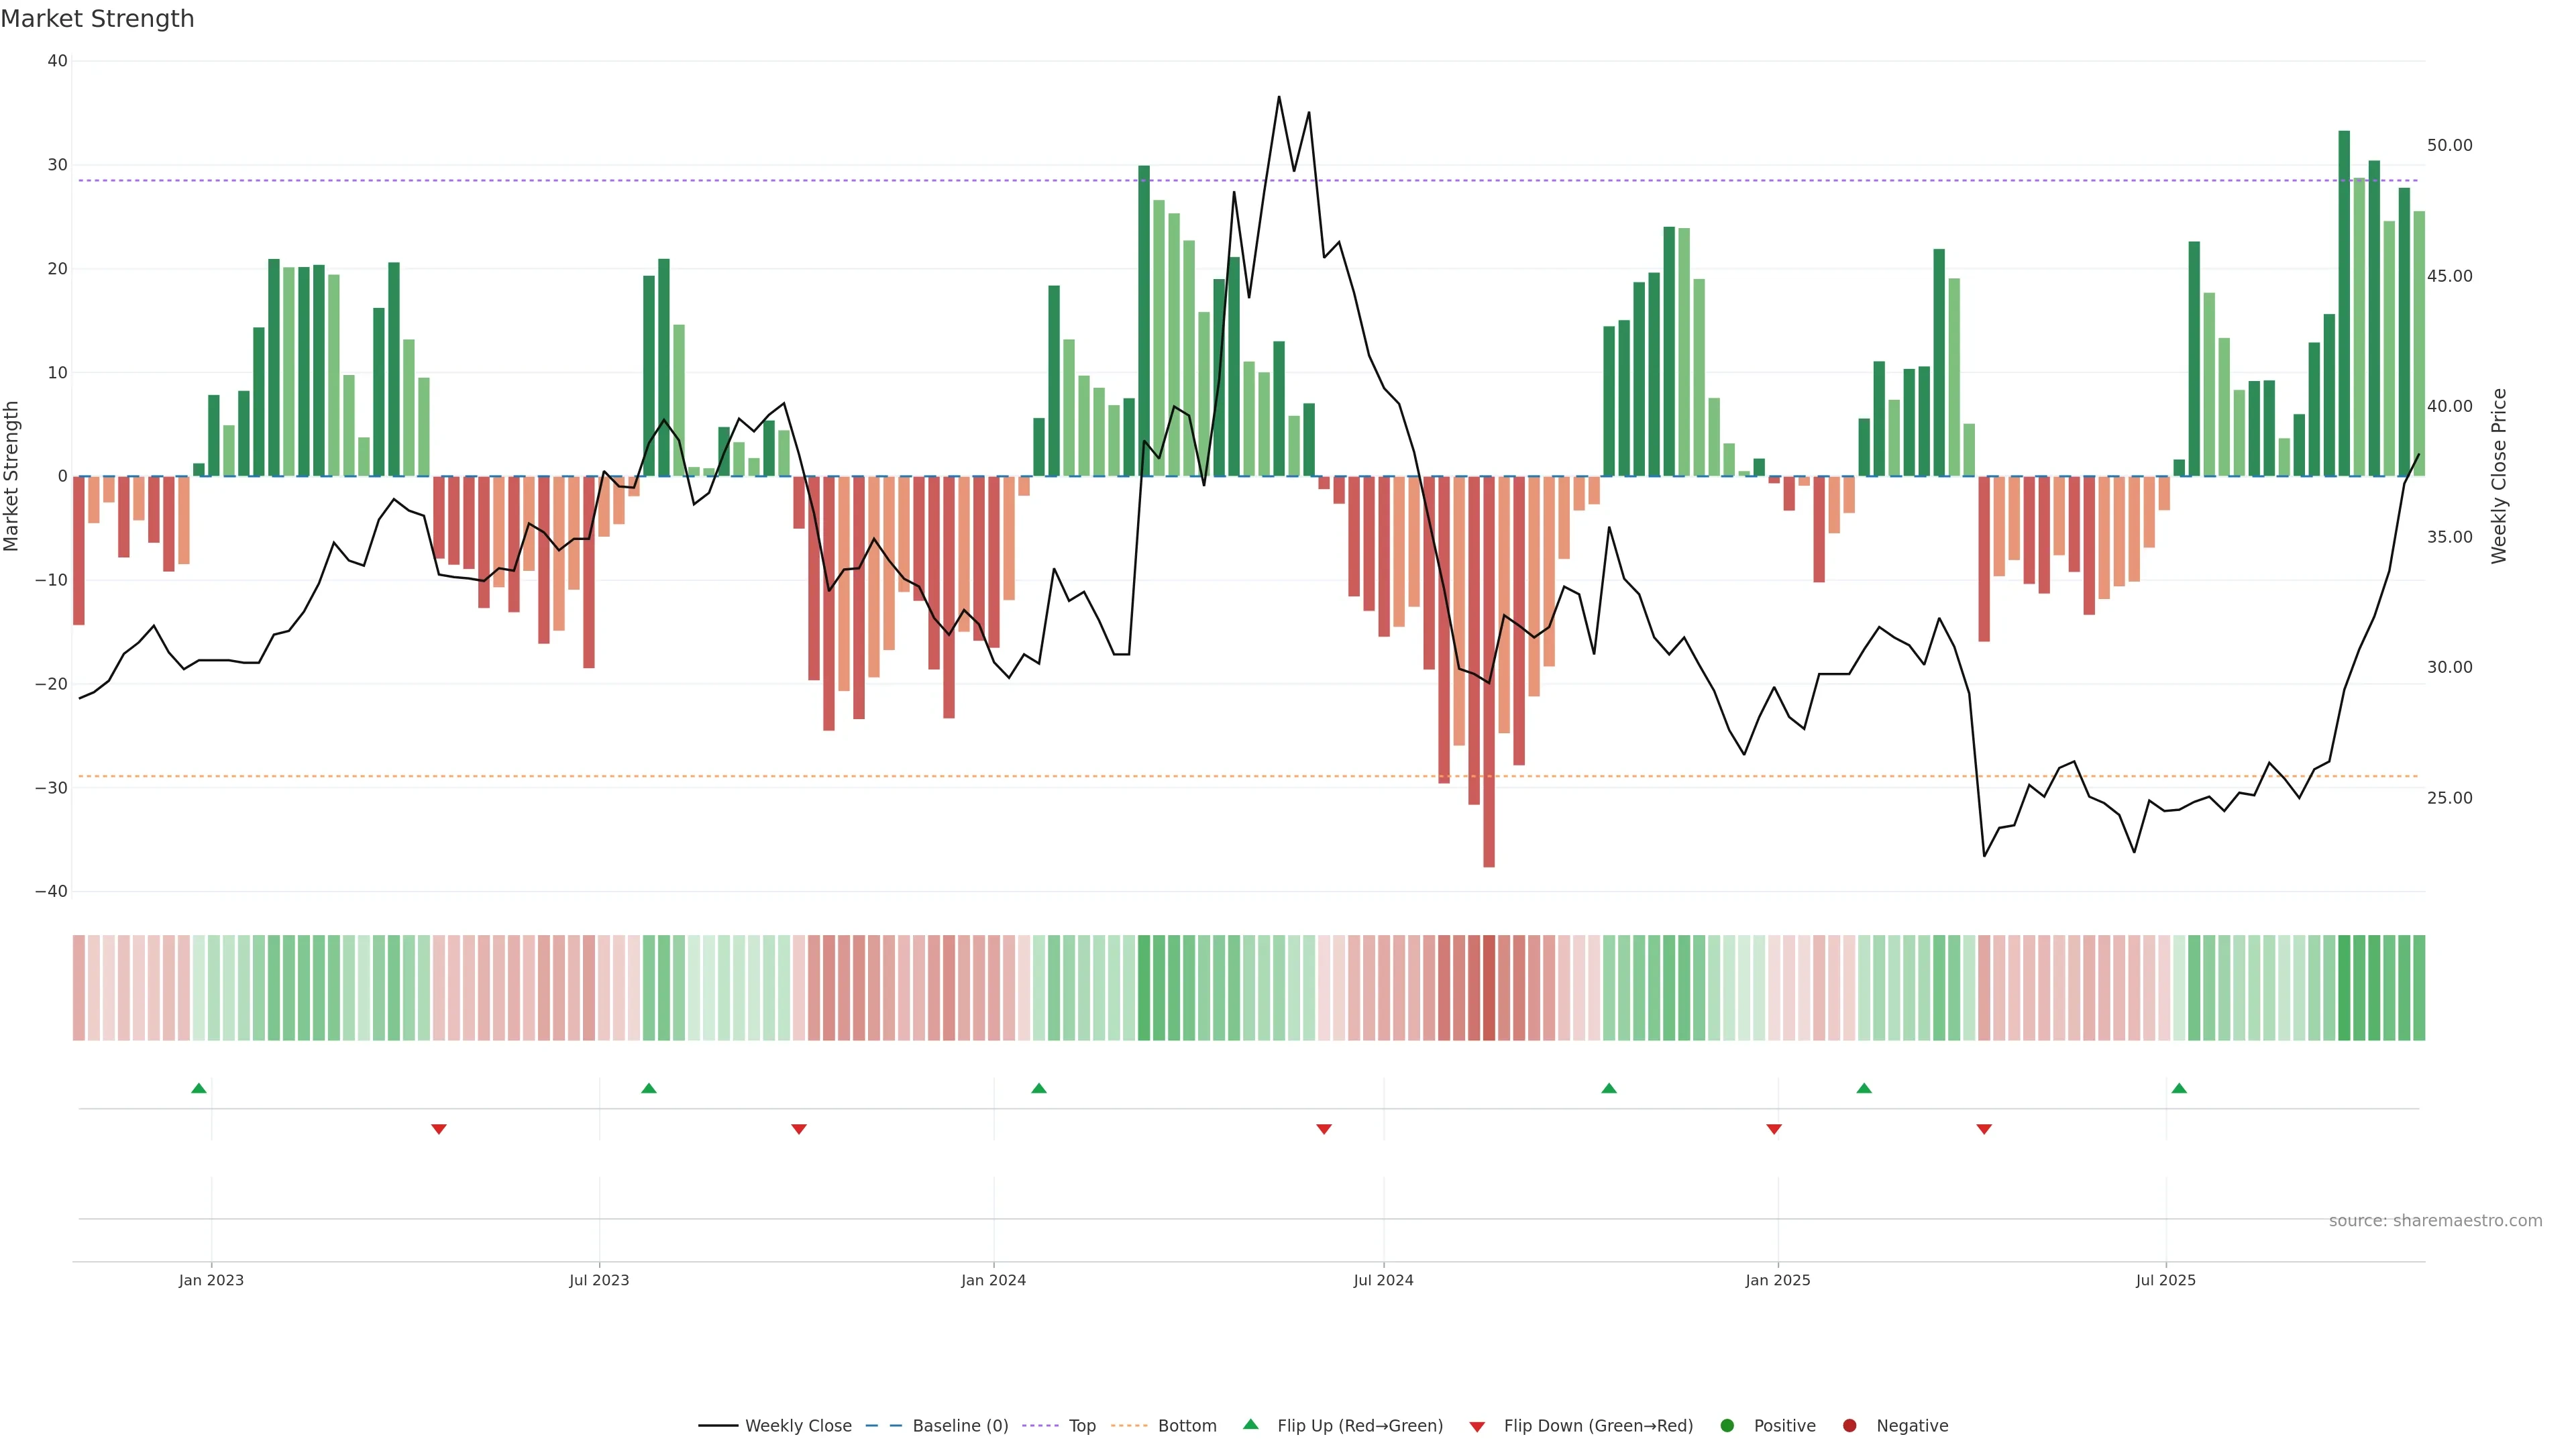Click the Market Strength chart title
Screen dimensions: 2576x1449
click(x=97, y=19)
